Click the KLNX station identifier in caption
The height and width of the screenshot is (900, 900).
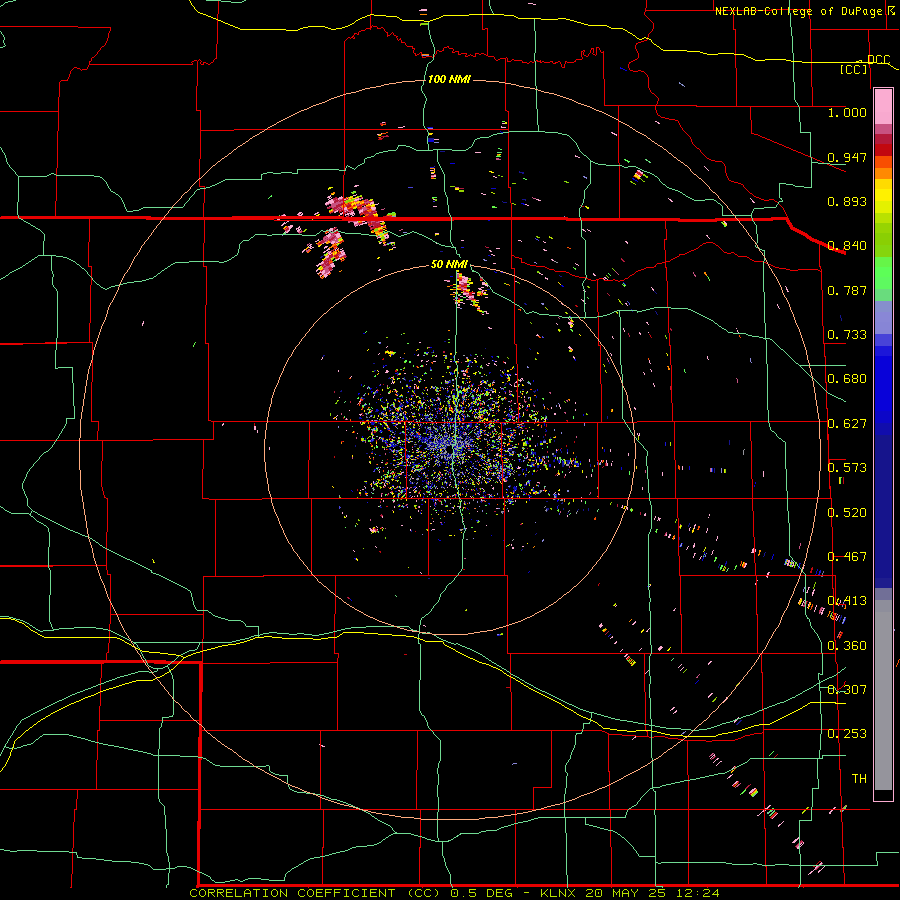(x=560, y=893)
